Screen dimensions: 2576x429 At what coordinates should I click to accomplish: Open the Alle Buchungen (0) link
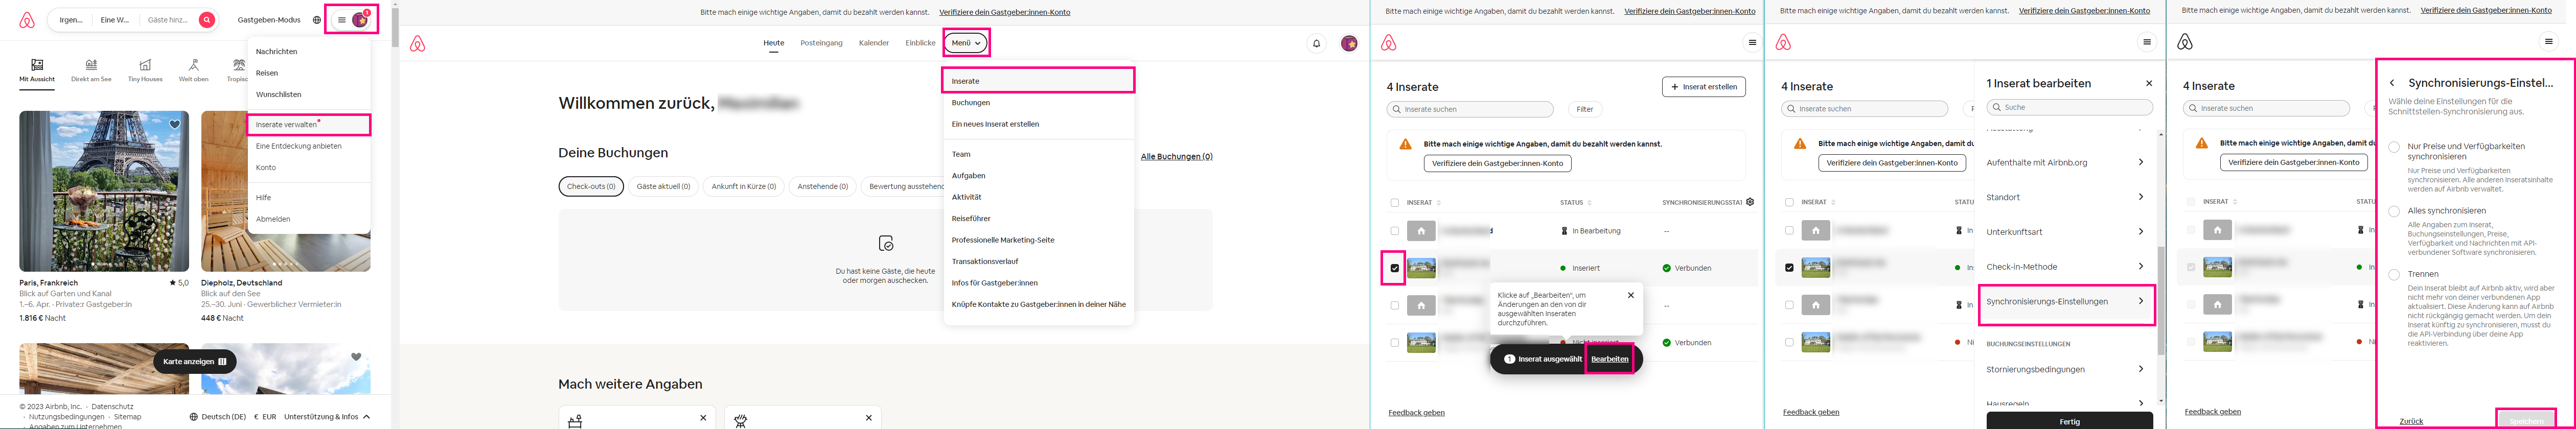click(1176, 157)
